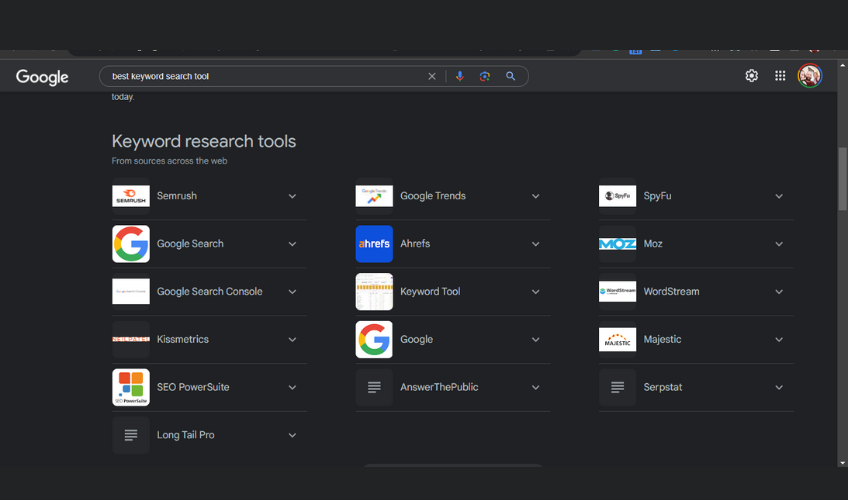Click the Semrush logo thumbnail
Image resolution: width=848 pixels, height=500 pixels.
(131, 196)
